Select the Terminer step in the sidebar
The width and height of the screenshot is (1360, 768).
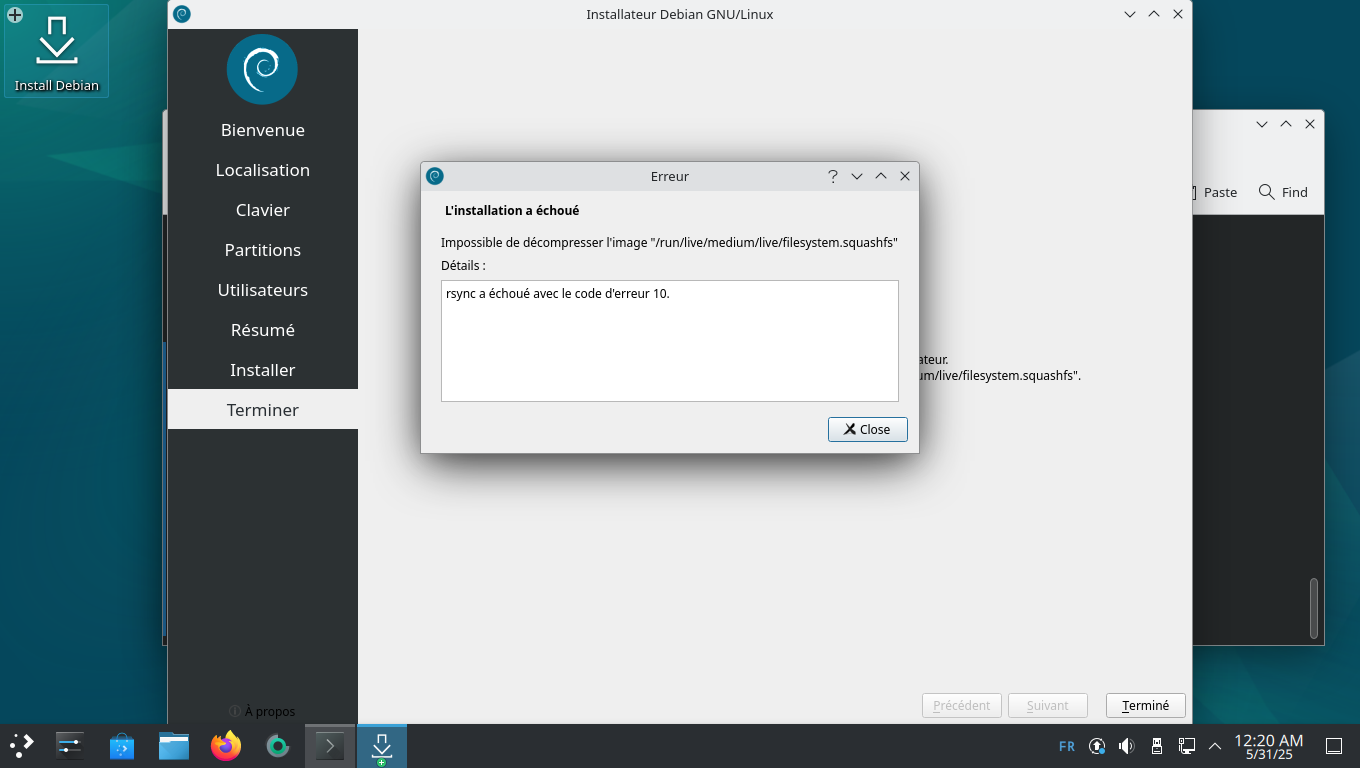pos(263,410)
